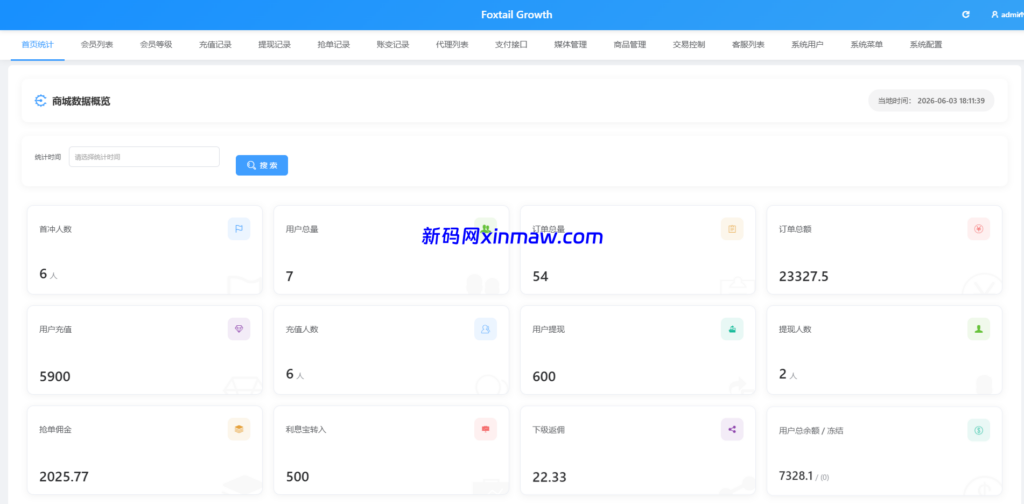Select the 代理列表 tab
The image size is (1024, 504).
[x=452, y=45]
